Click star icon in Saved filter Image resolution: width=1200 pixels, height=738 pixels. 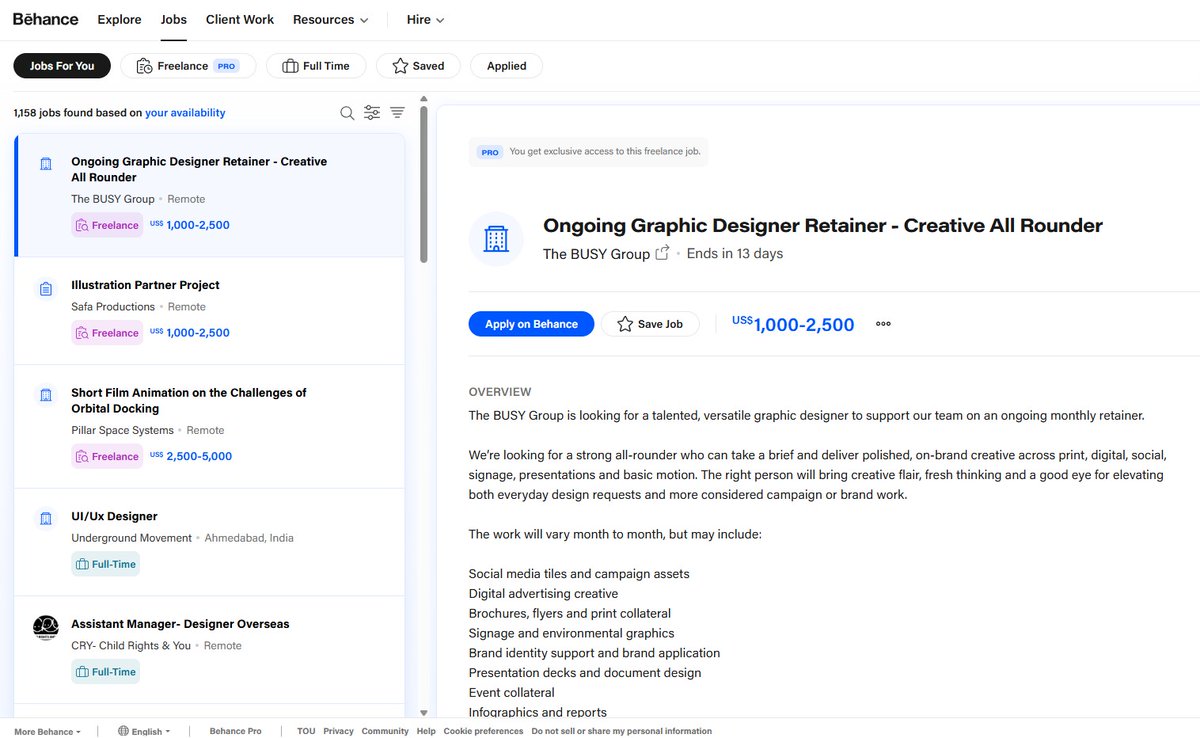tap(400, 66)
